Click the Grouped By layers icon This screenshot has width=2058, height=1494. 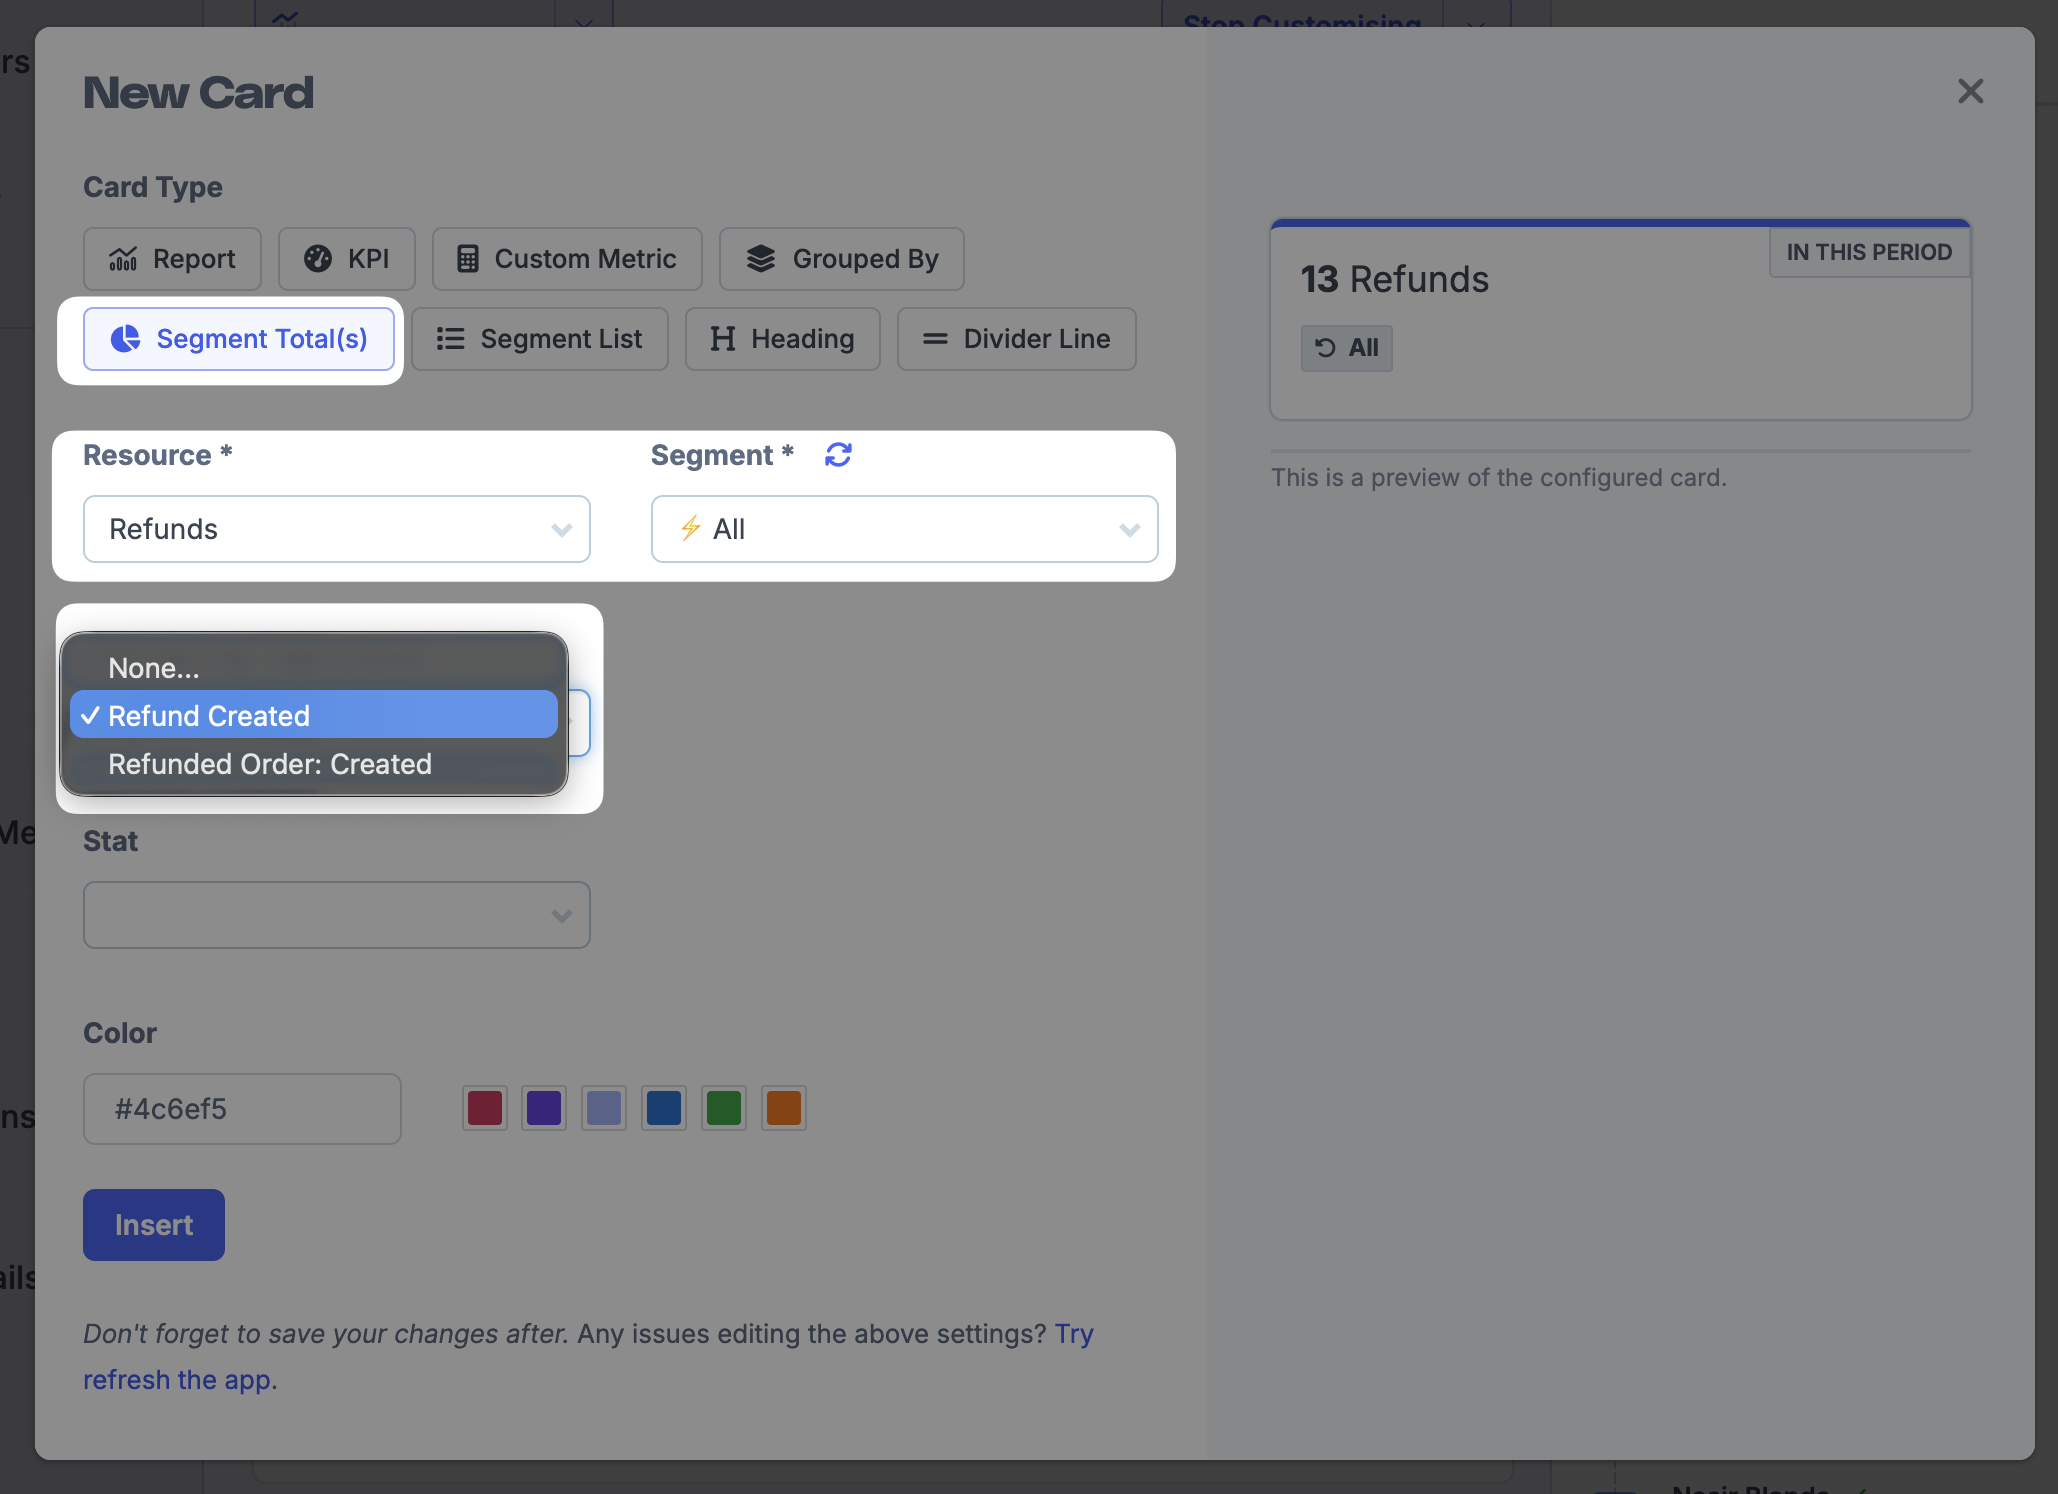[761, 259]
